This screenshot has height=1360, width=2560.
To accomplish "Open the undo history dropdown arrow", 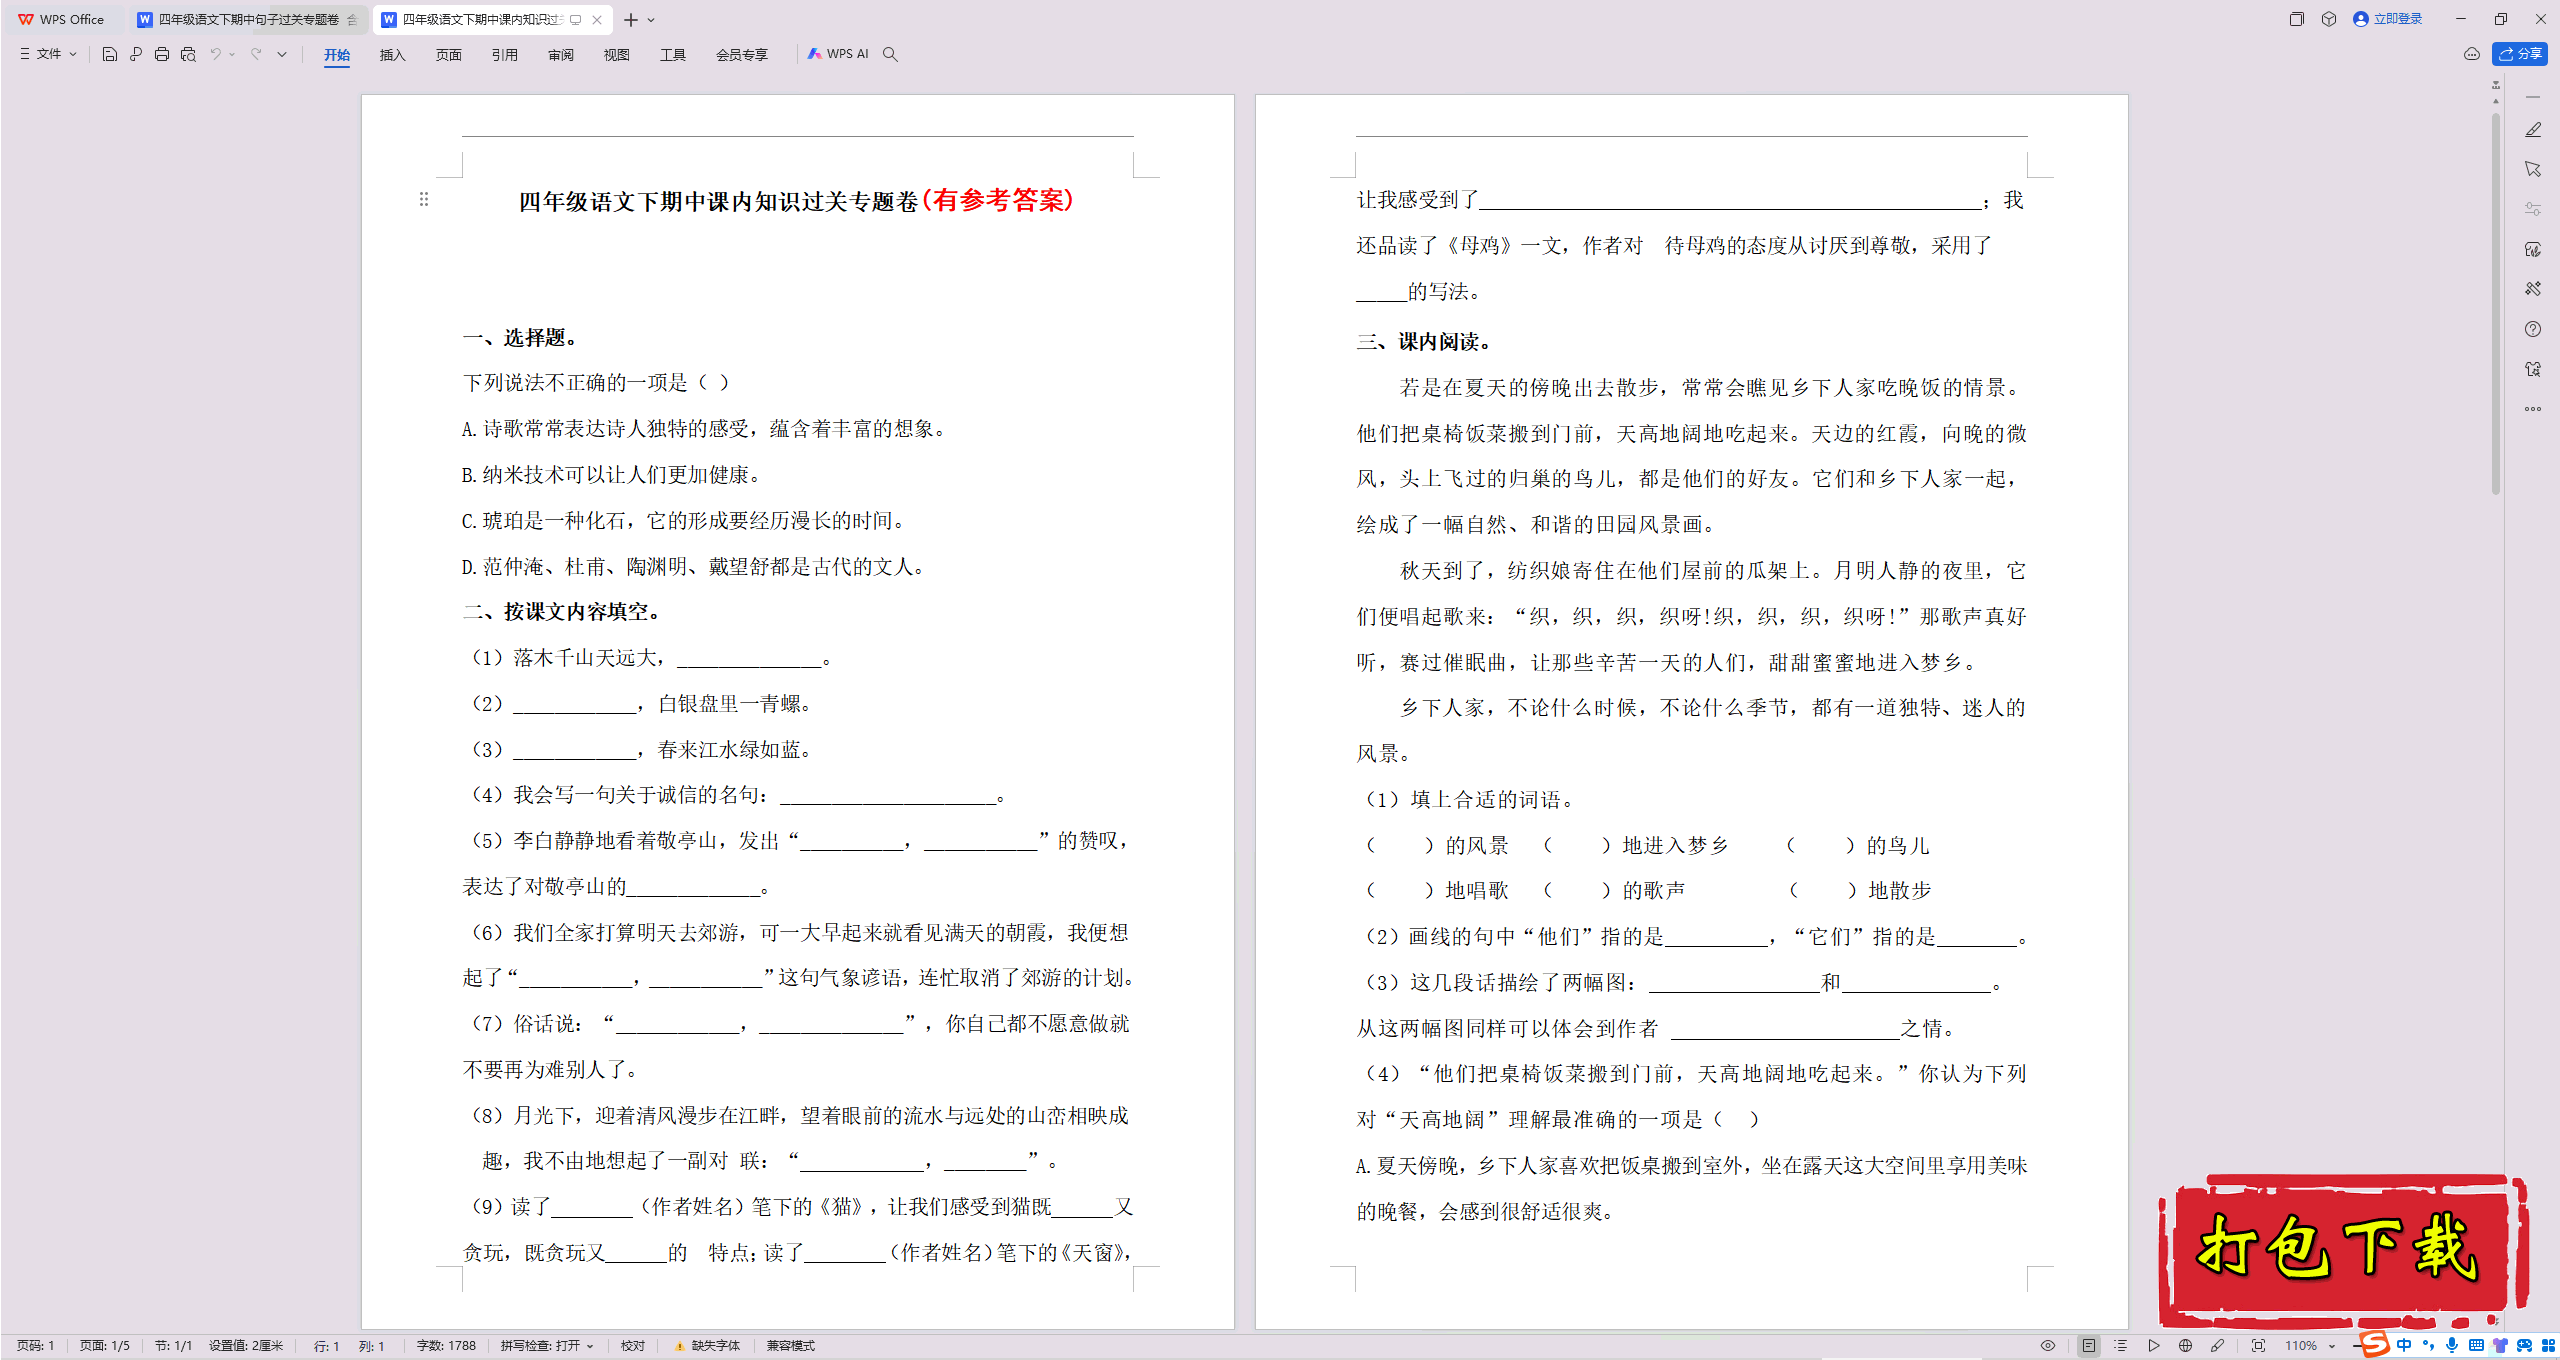I will (232, 54).
